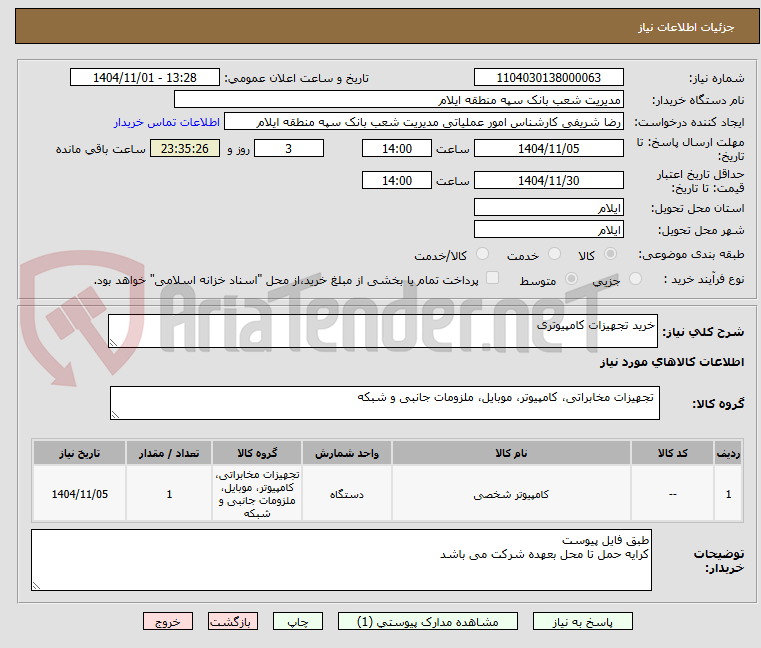Click the تاریخ نیاز column header
The image size is (761, 648).
coord(80,453)
